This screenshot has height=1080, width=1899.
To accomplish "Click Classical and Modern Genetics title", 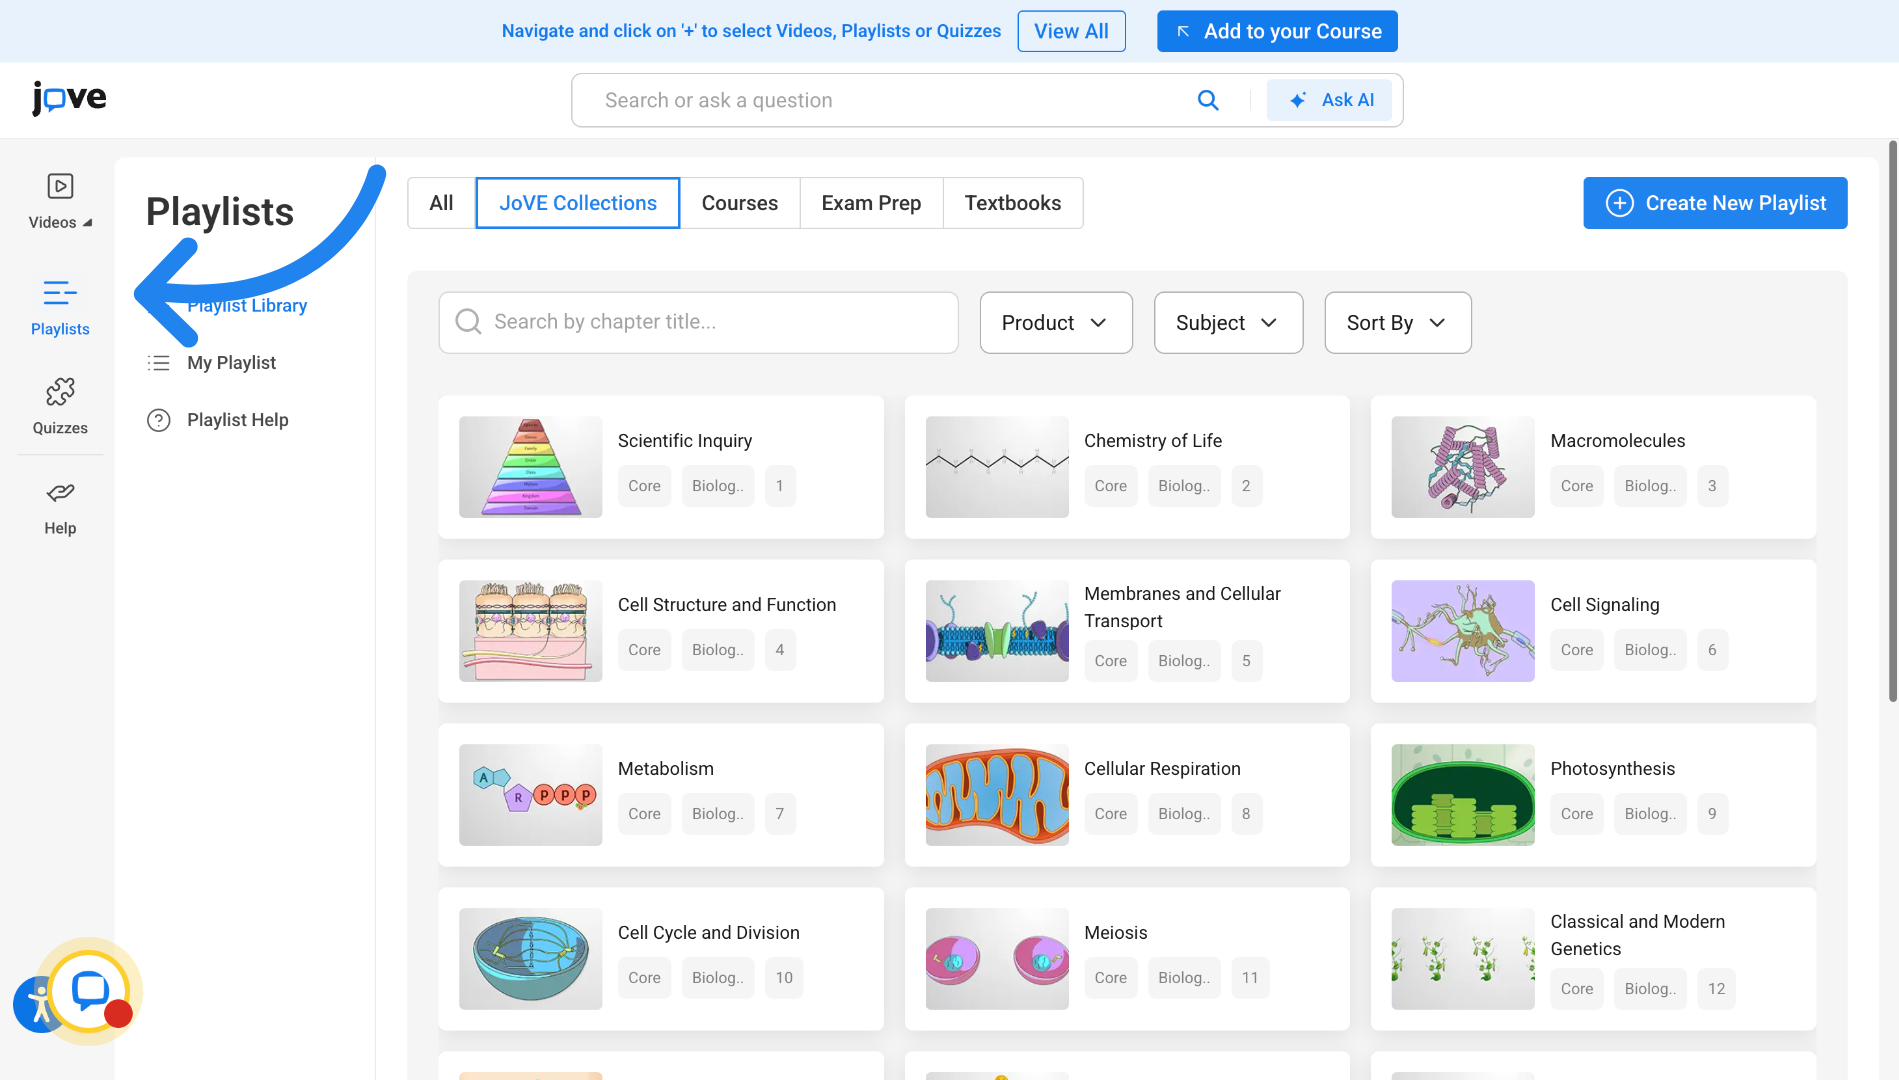I will click(x=1638, y=935).
